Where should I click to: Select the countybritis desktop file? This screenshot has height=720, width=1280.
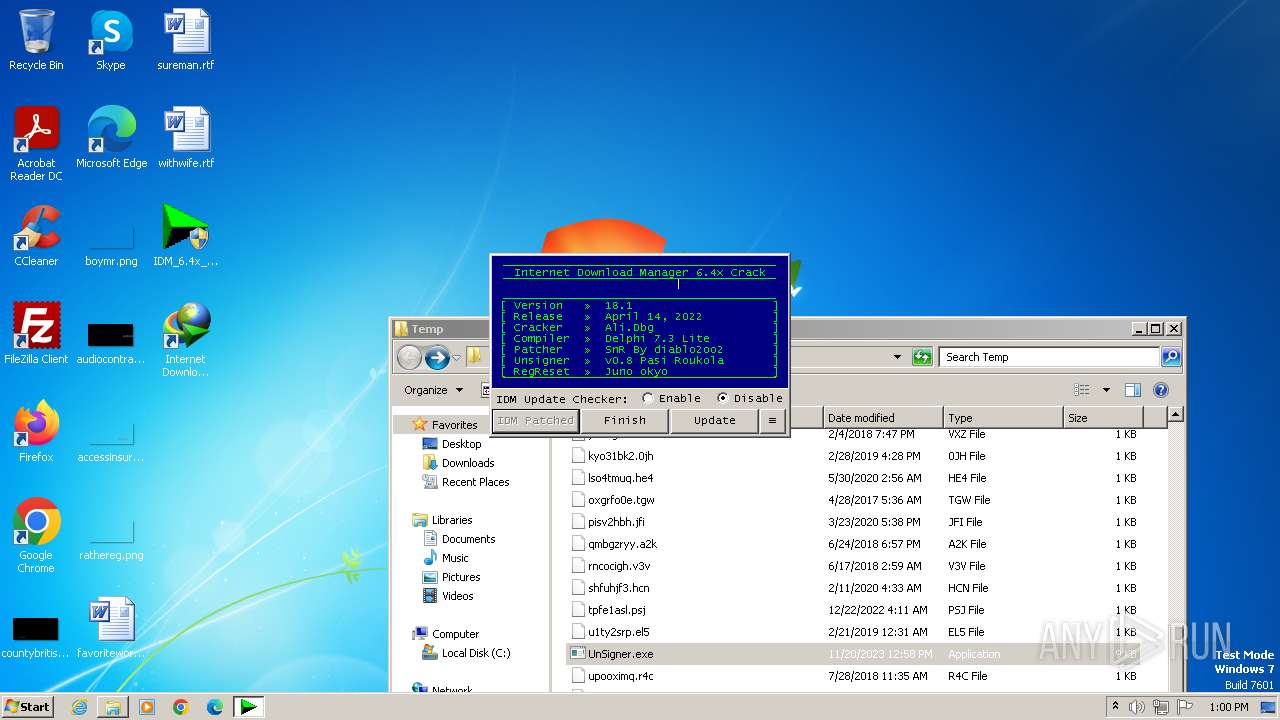(36, 637)
